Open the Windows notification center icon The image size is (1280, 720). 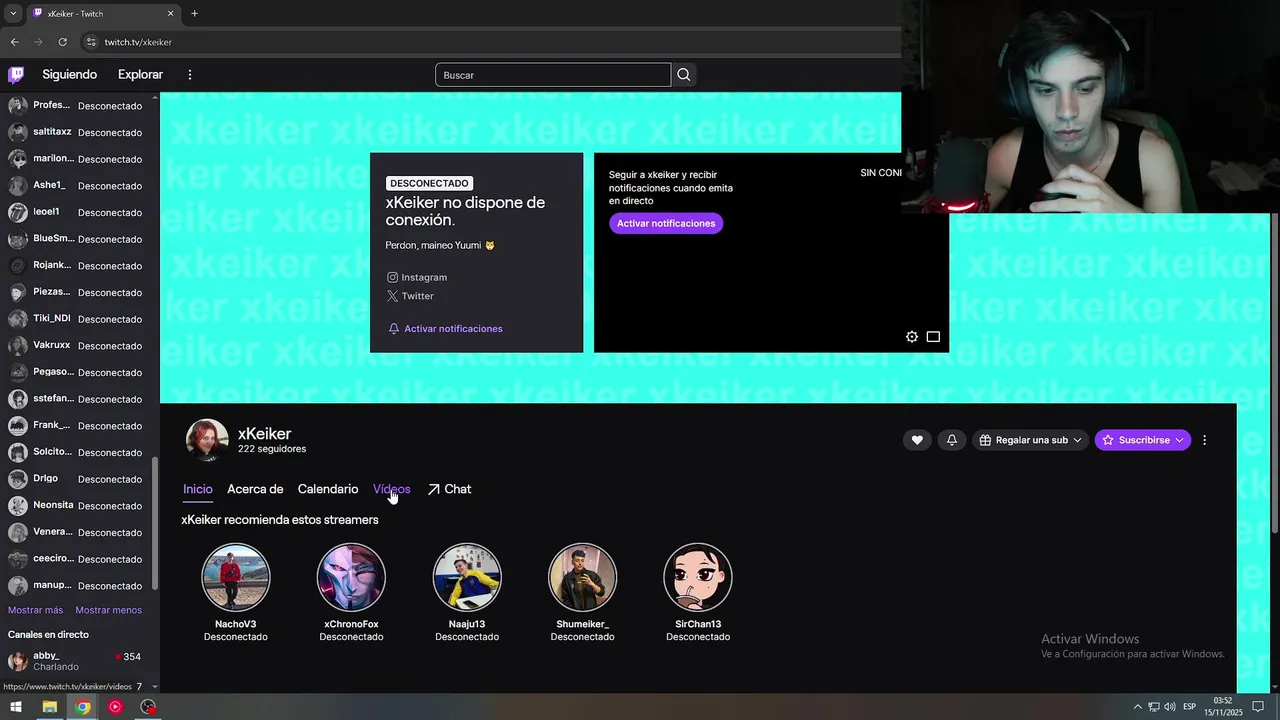pyautogui.click(x=1259, y=707)
